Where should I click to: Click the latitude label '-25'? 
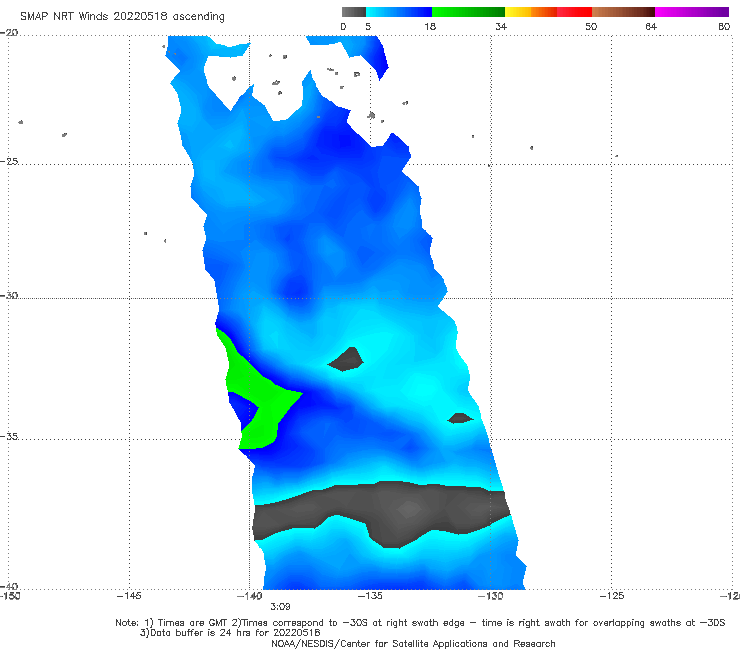9,161
